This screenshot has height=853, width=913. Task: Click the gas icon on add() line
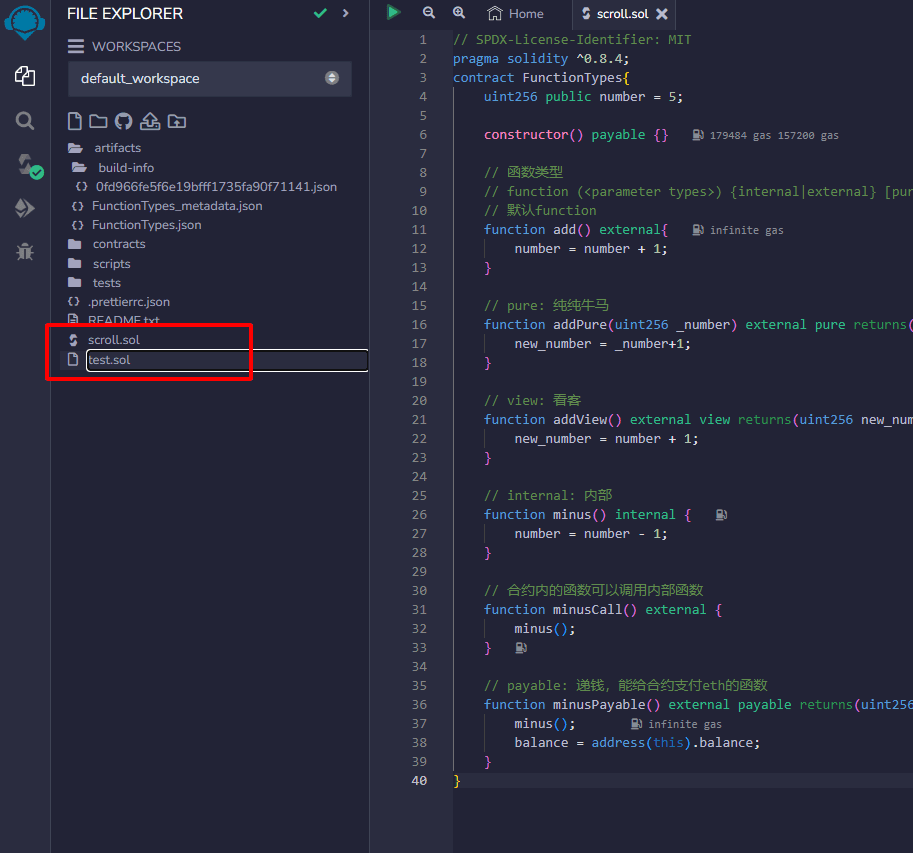click(698, 230)
